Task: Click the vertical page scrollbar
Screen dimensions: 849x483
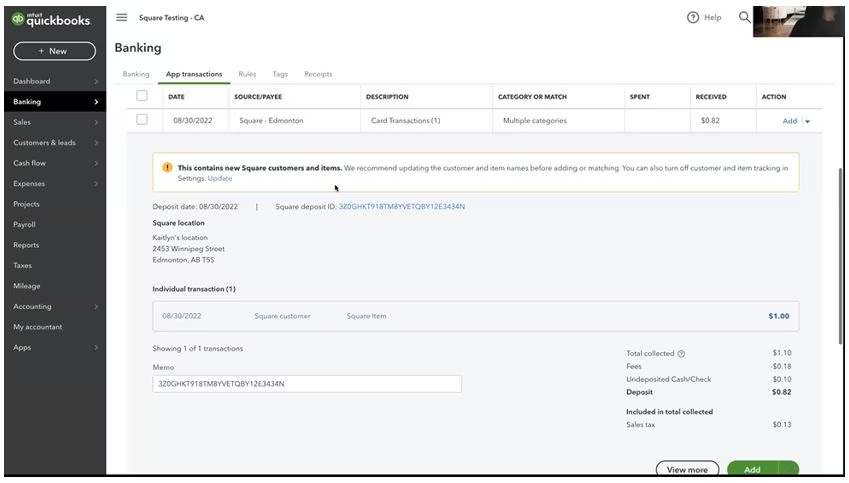Action: [840, 256]
